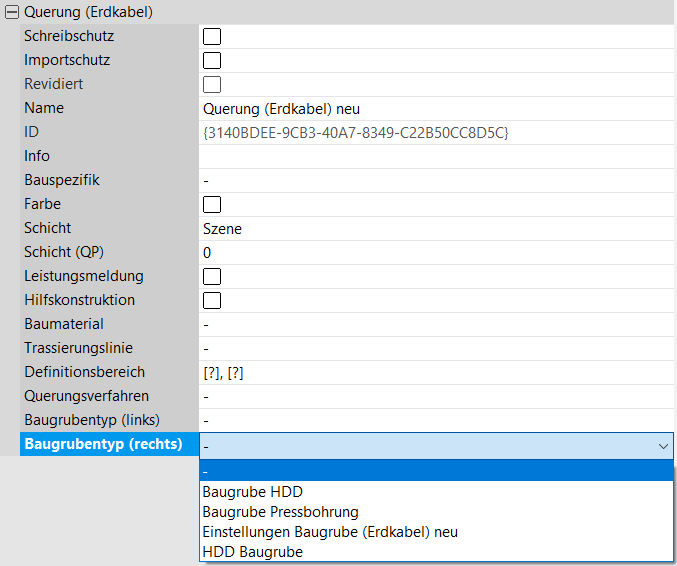This screenshot has width=677, height=566.
Task: Choose Baugrube Pressbohrung option
Action: tap(280, 512)
